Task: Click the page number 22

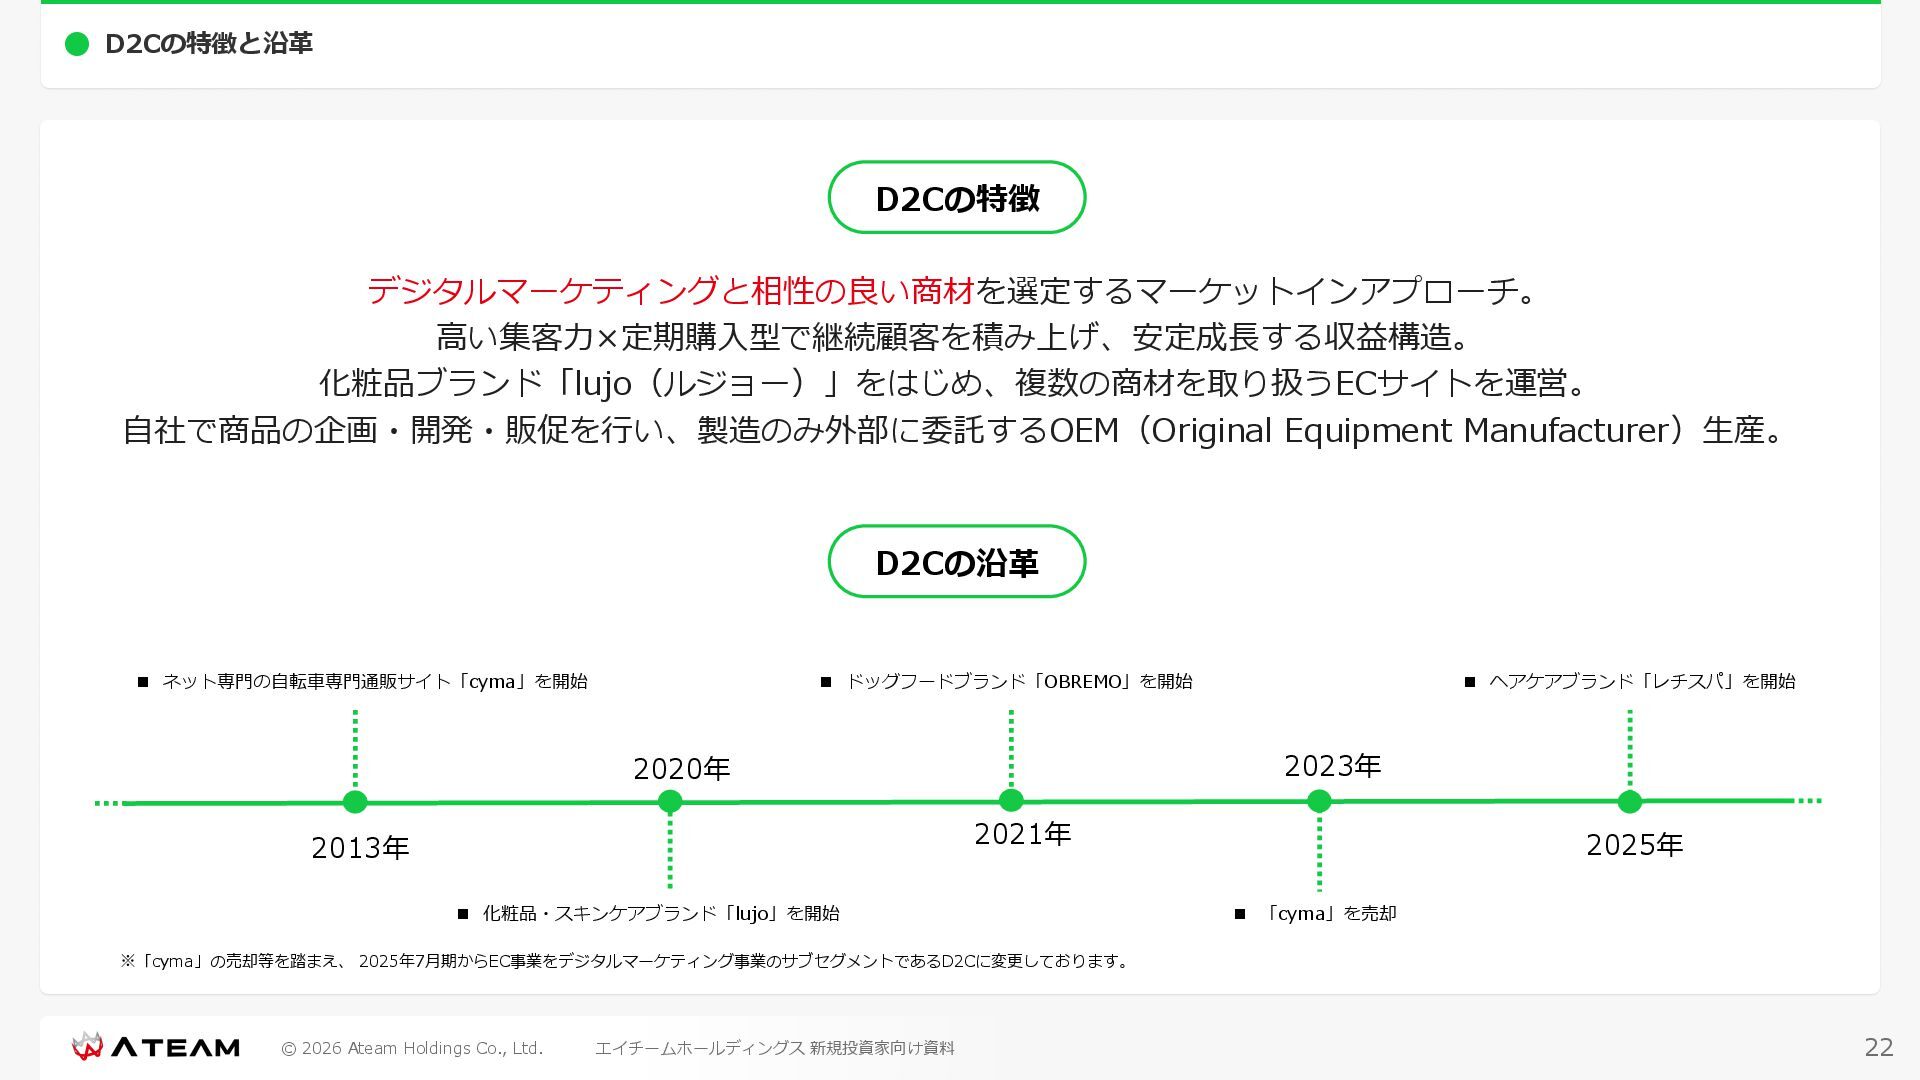Action: point(1878,1047)
